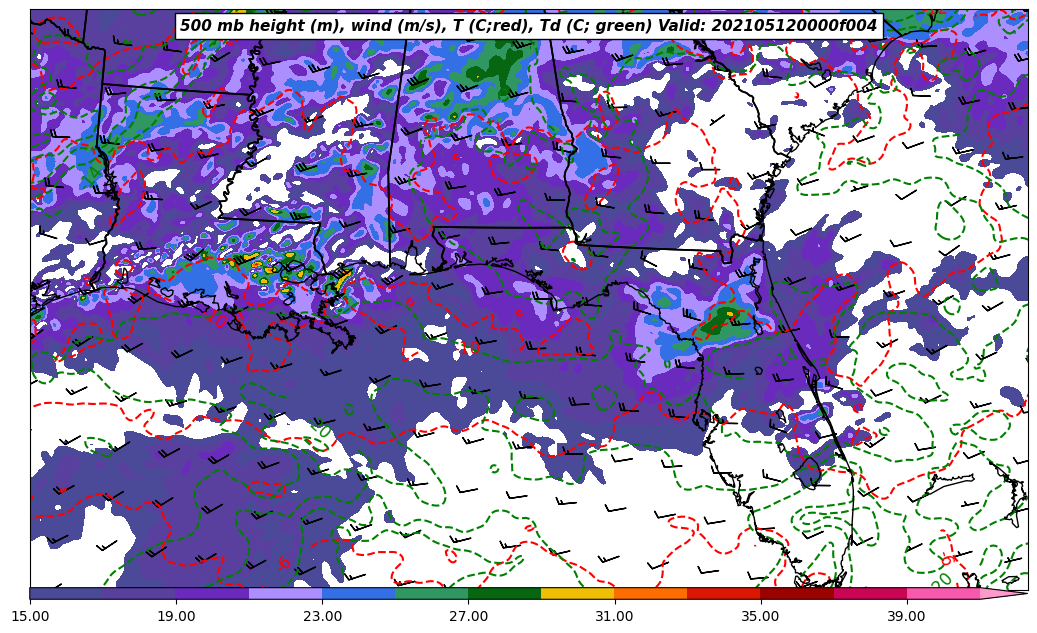Select the 35.00 colorbar tick label
The height and width of the screenshot is (633, 1037).
click(760, 616)
